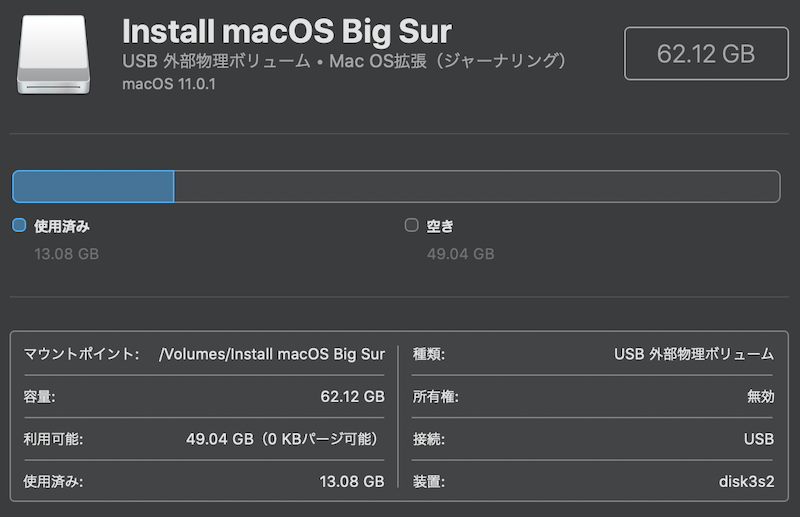Click the Install macOS Big Sur title
The width and height of the screenshot is (800, 517).
[x=287, y=31]
